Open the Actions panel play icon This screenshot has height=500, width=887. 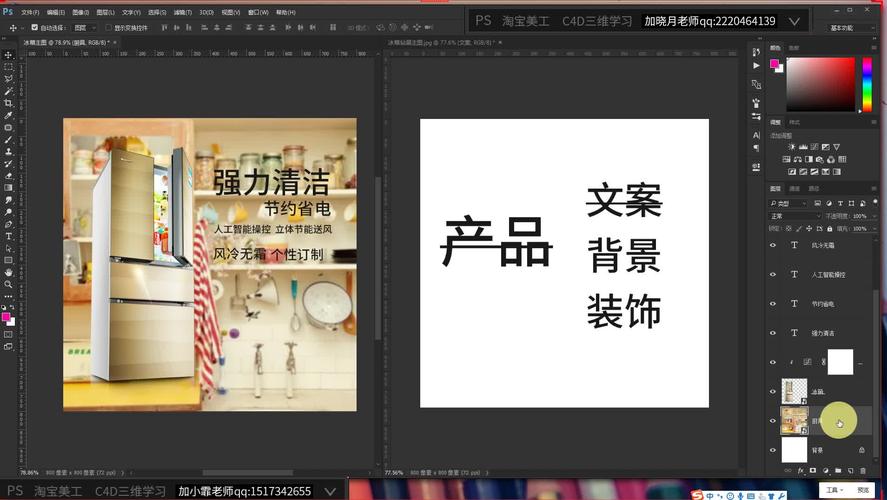click(756, 66)
